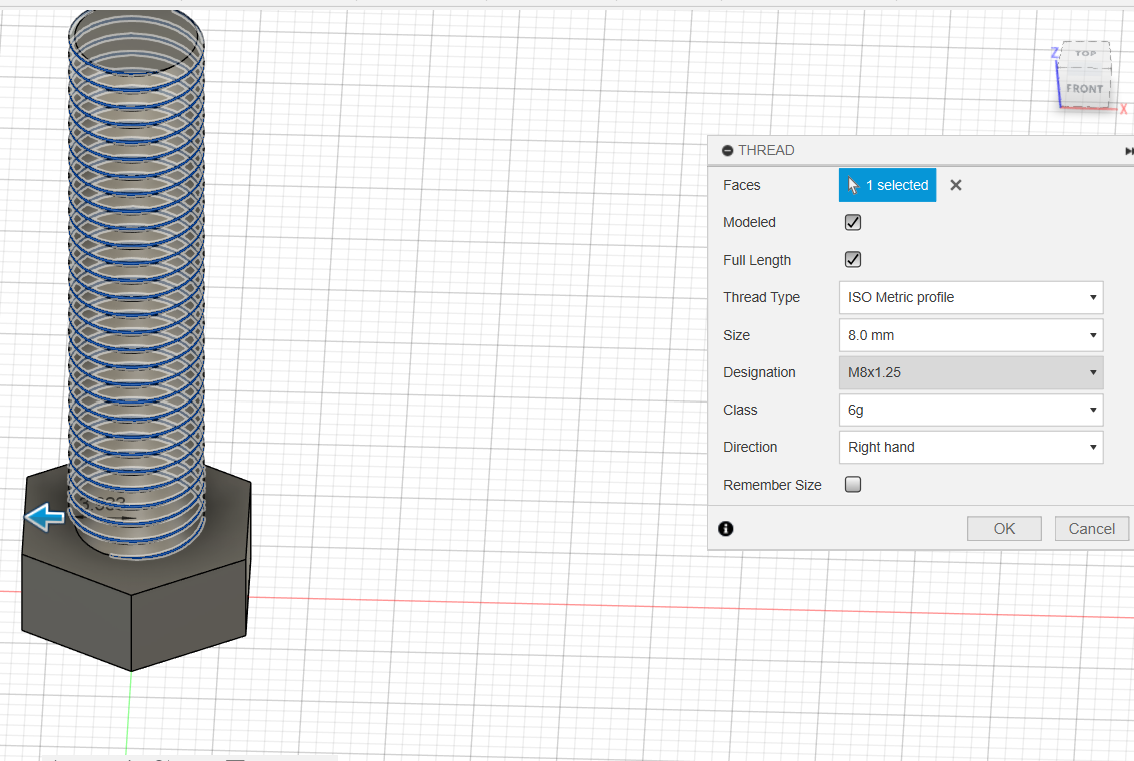Click the 'Full Length' label text

coord(756,260)
